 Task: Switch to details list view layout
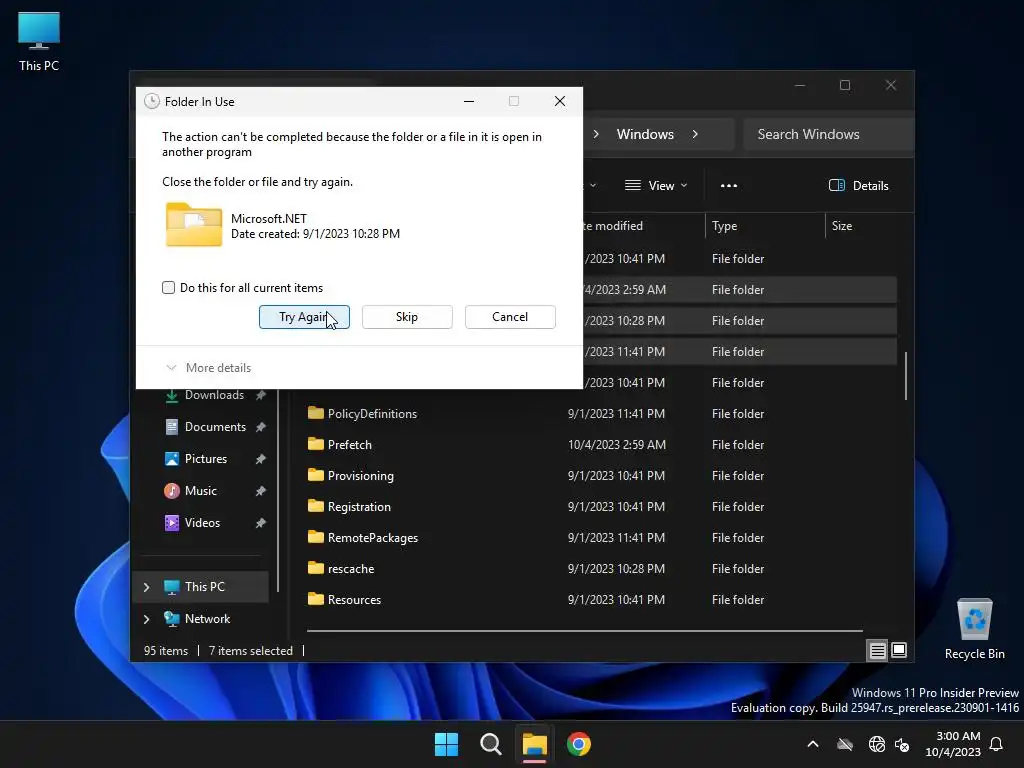(877, 650)
